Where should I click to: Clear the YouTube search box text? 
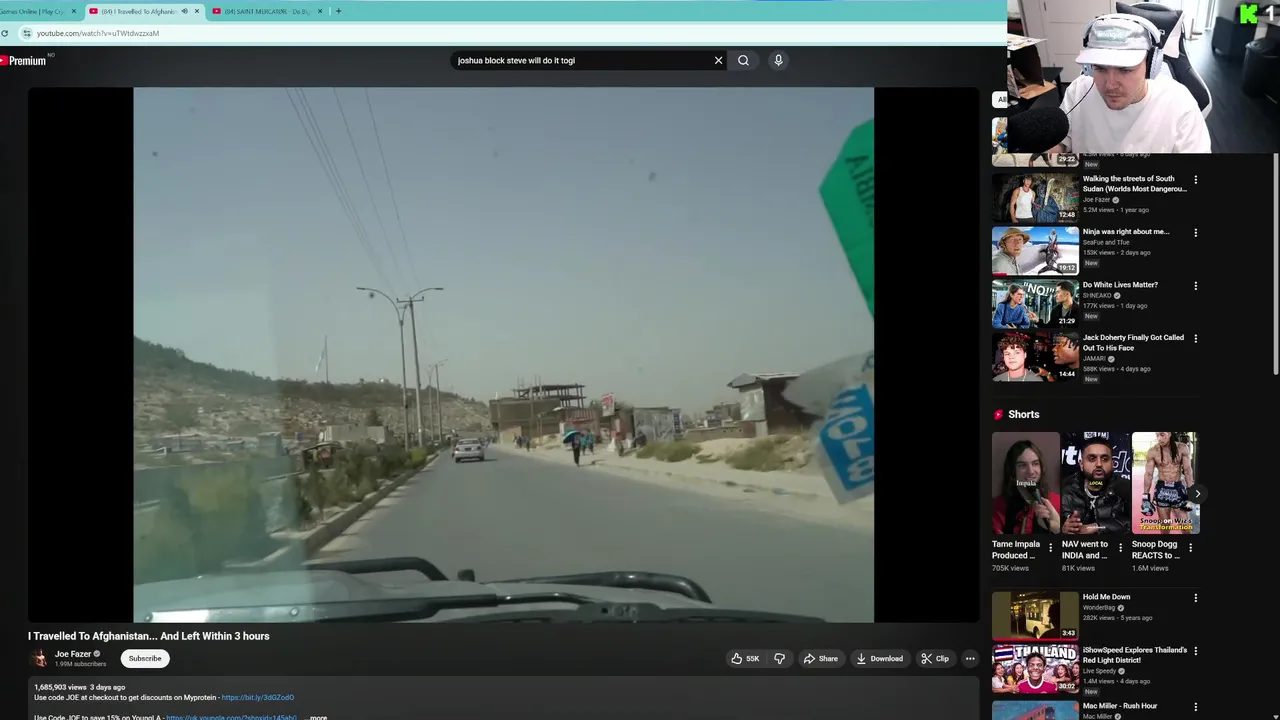[718, 60]
